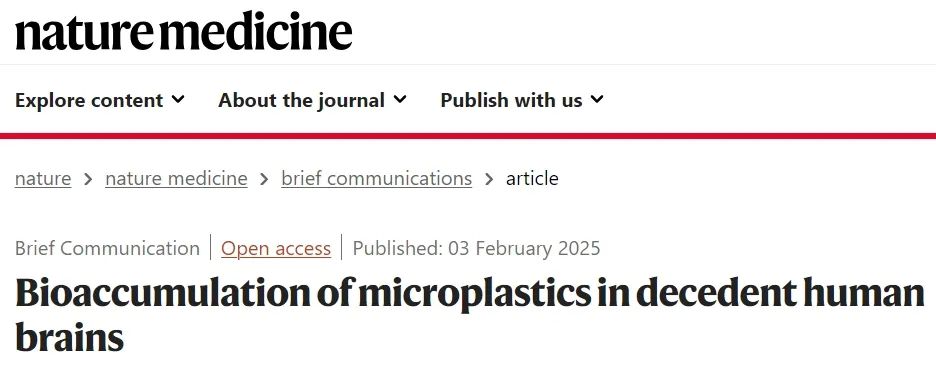The height and width of the screenshot is (372, 936).
Task: Click the breadcrumb arrow after brief communications
Action: (x=489, y=179)
